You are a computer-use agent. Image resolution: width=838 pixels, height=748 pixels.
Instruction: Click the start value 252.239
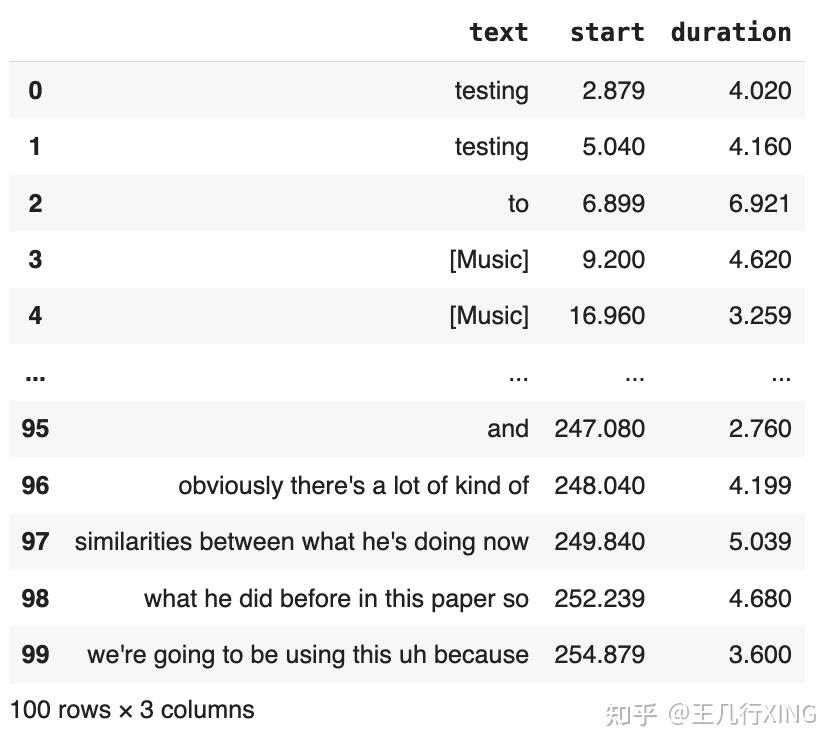point(600,598)
